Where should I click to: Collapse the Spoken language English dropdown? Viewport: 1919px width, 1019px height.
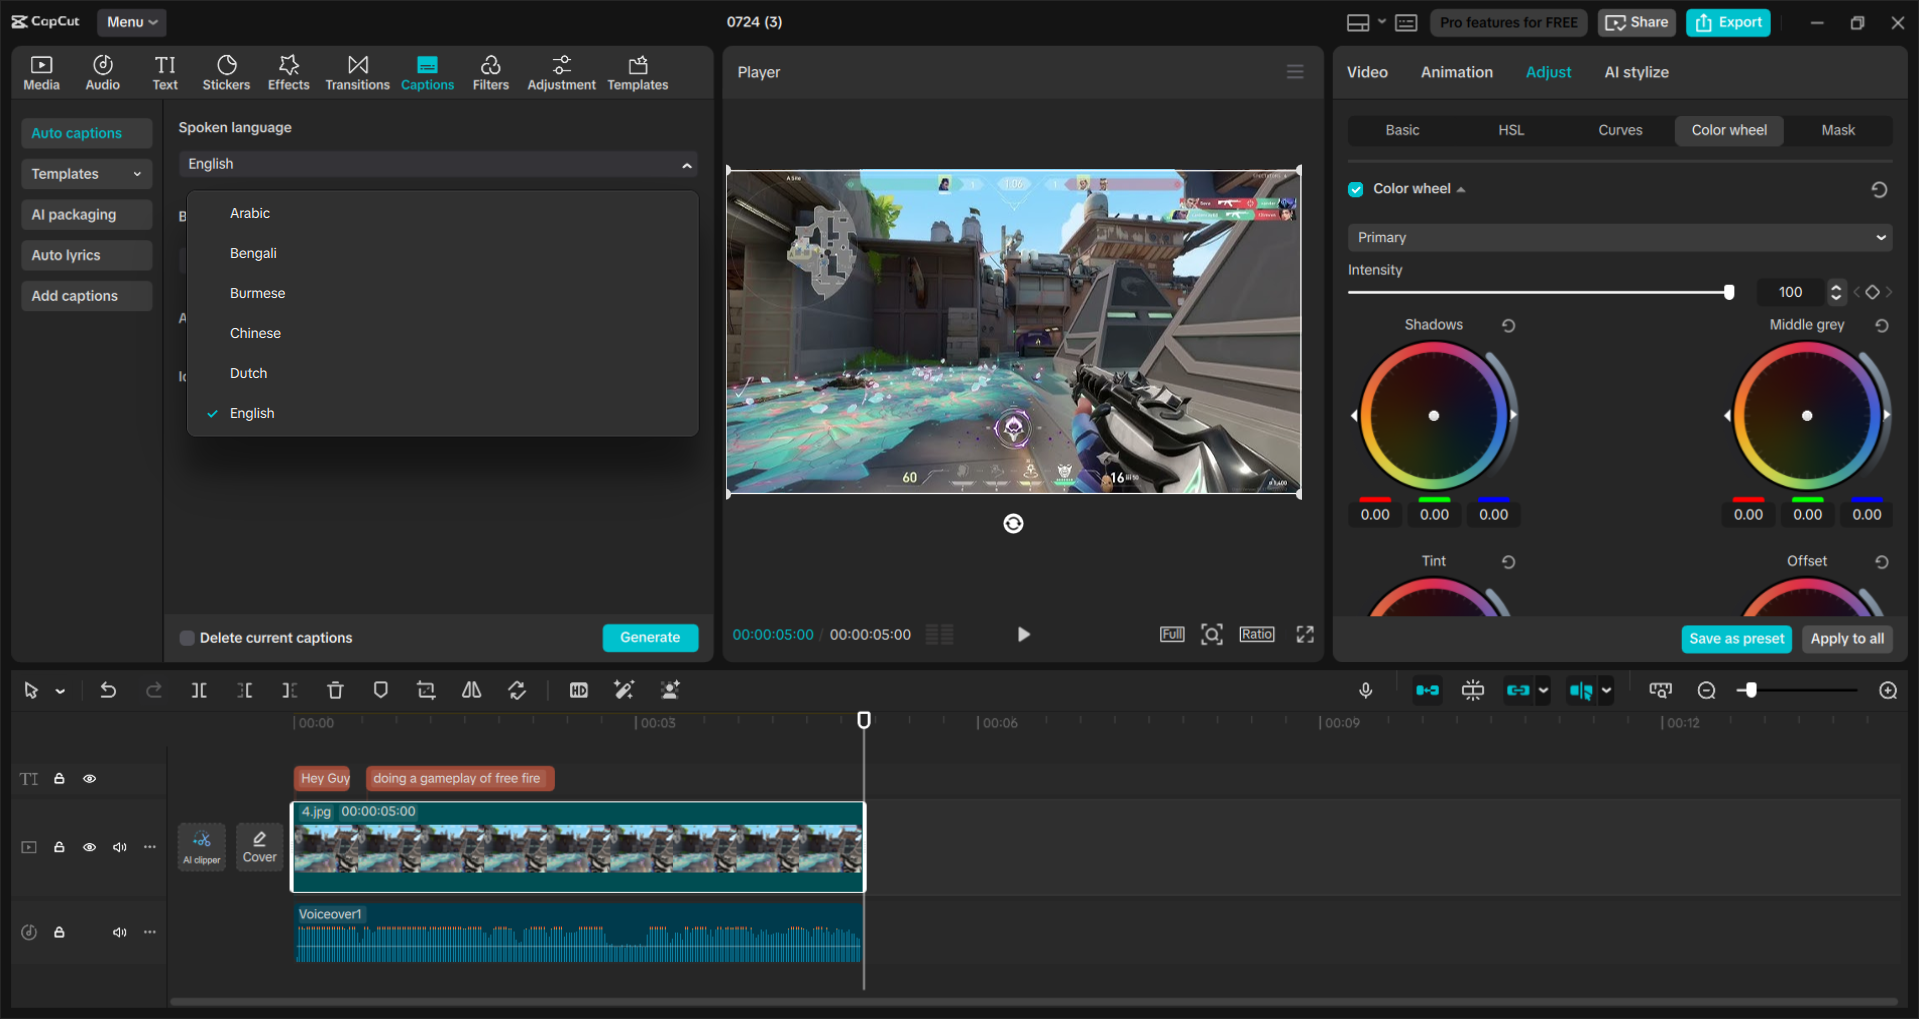pyautogui.click(x=686, y=165)
